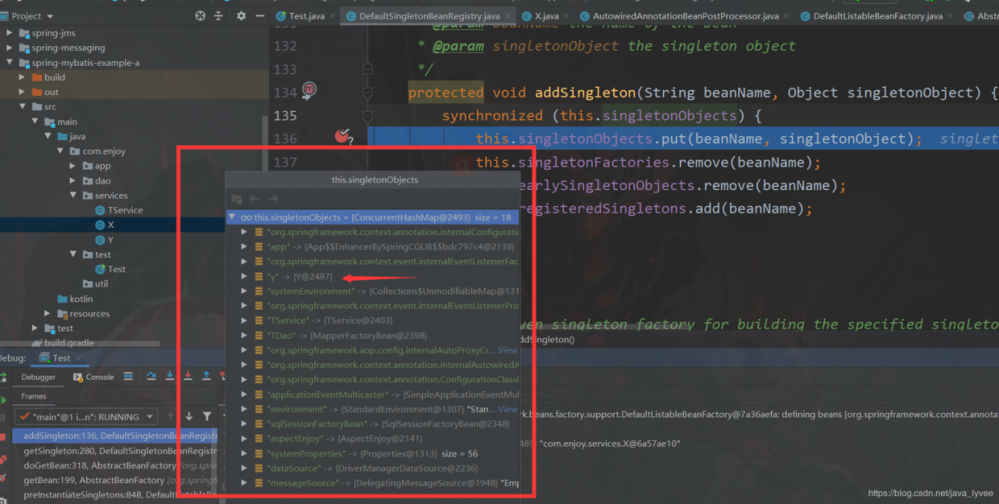Switch to Test.java editor tab
999x504 pixels.
point(306,16)
